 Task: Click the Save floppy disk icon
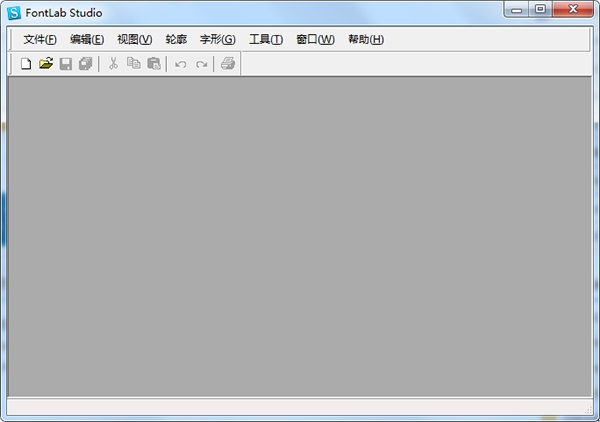pos(66,64)
